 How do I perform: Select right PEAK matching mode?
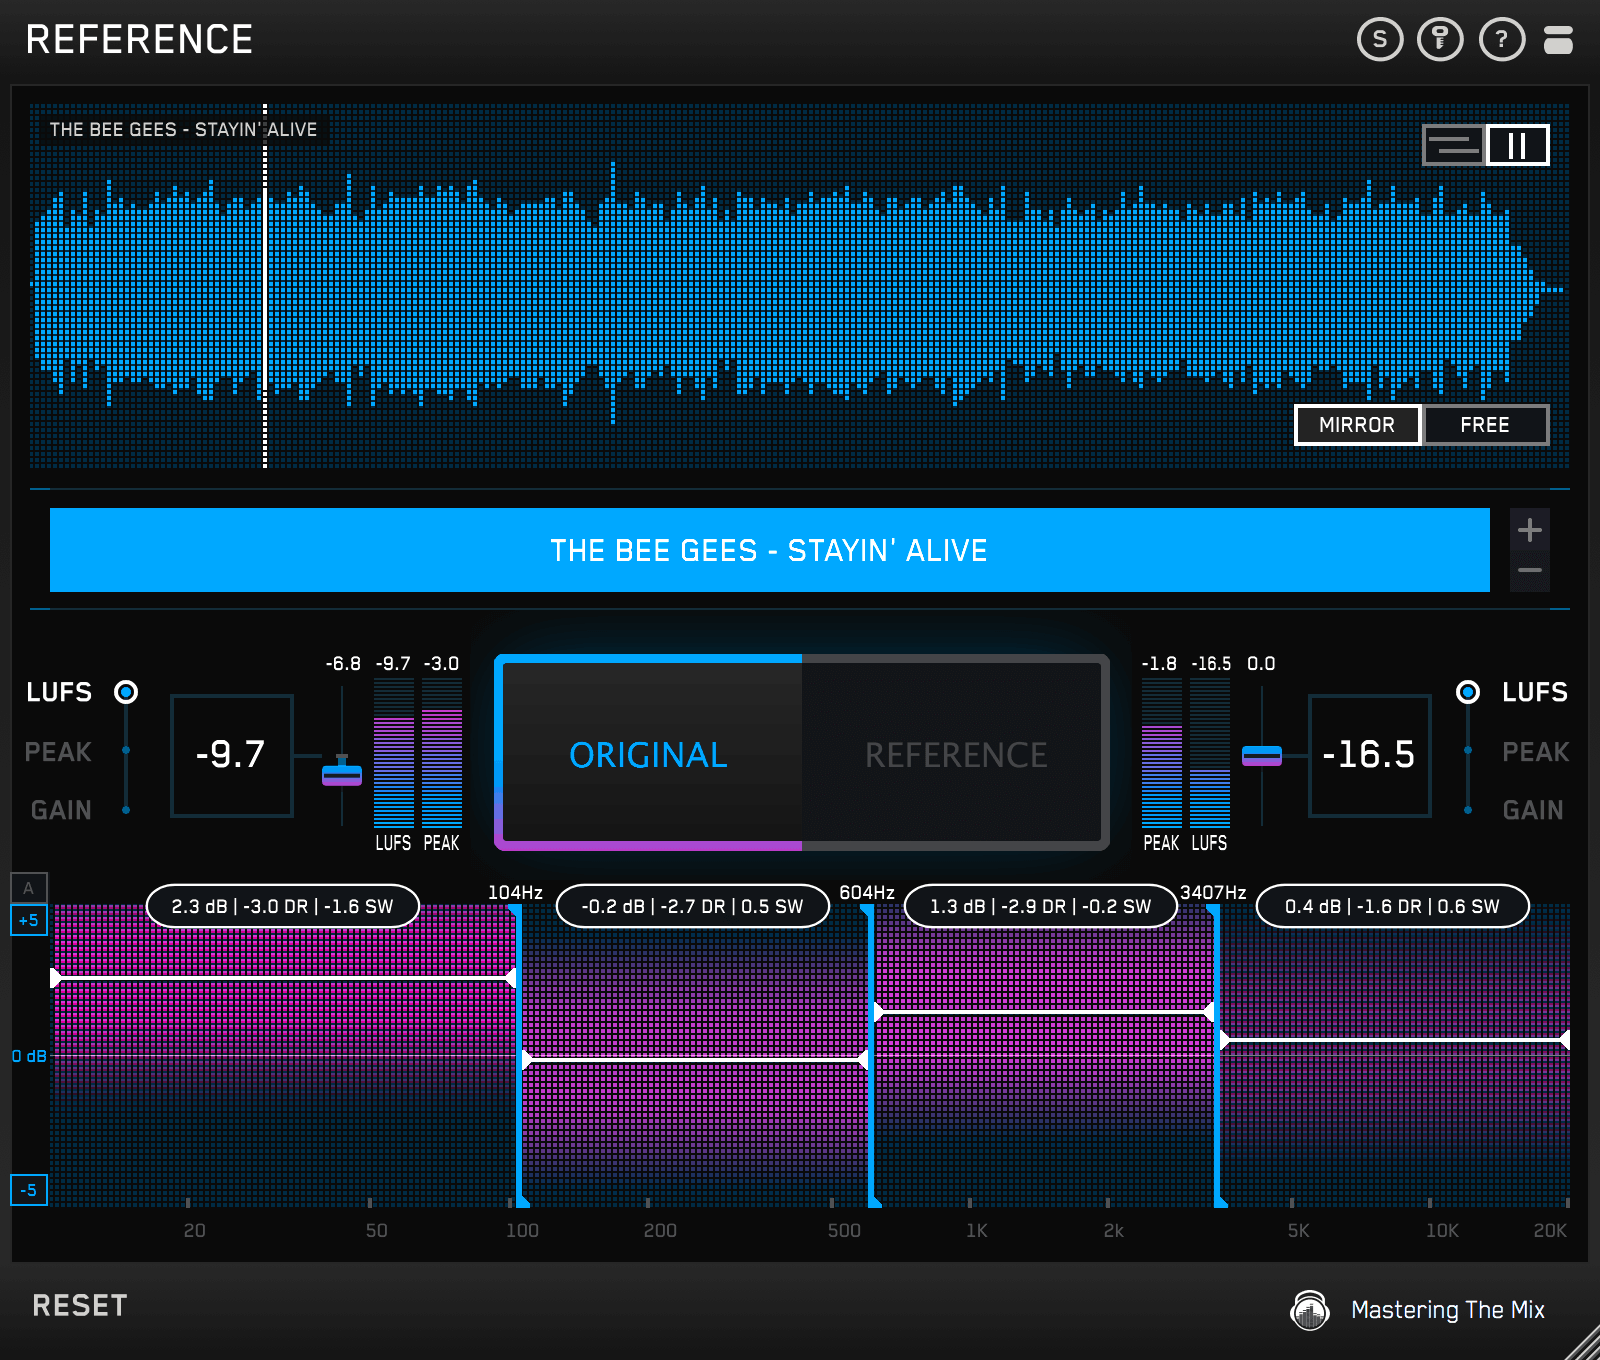pos(1535,752)
